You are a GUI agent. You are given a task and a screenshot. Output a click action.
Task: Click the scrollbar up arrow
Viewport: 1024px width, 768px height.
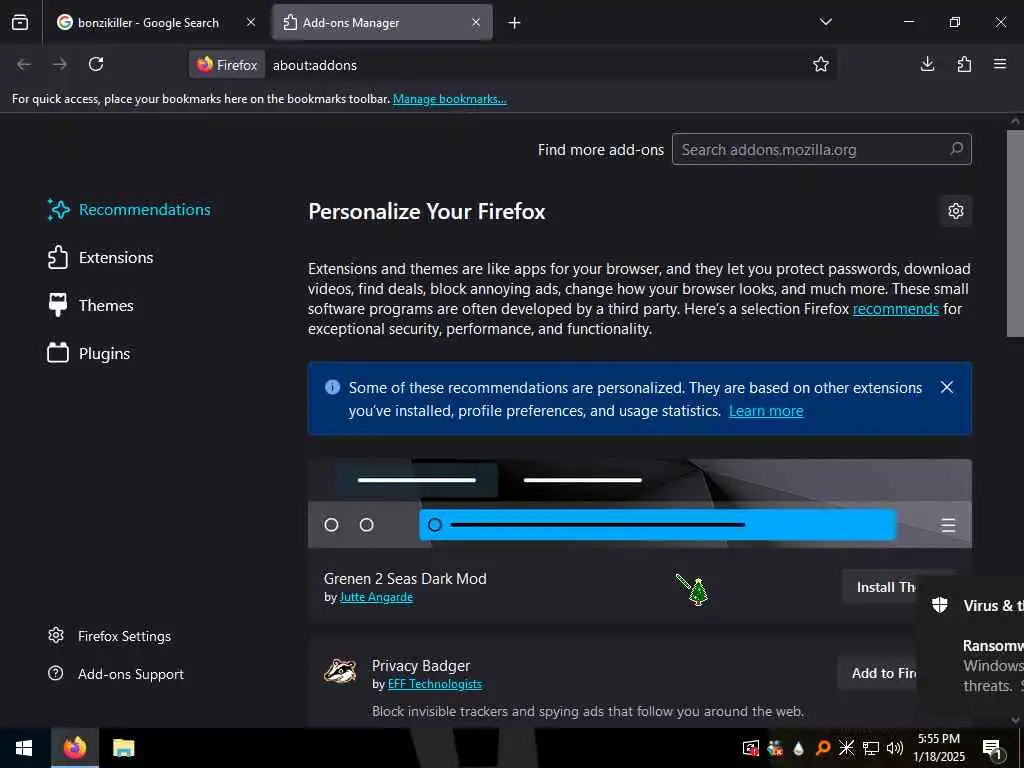pyautogui.click(x=1015, y=121)
